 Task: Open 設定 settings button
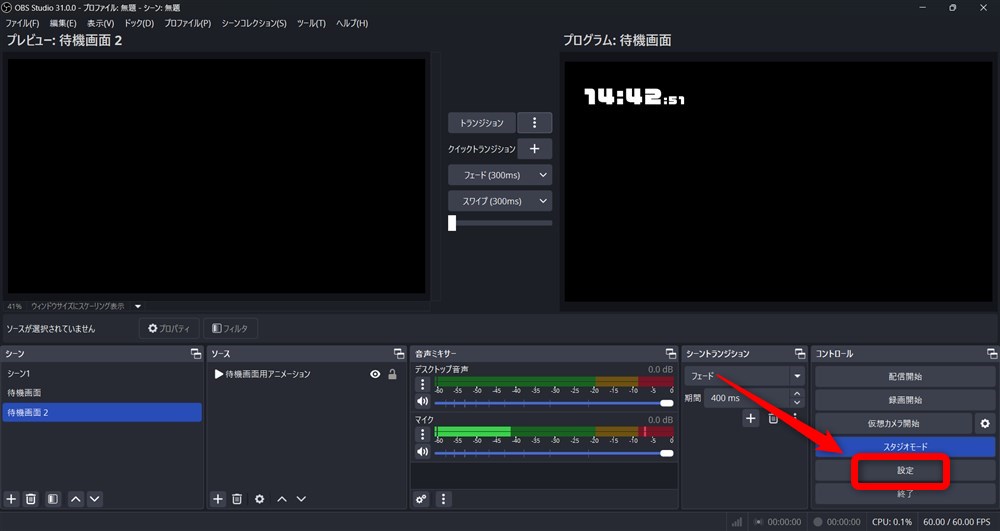tap(905, 470)
